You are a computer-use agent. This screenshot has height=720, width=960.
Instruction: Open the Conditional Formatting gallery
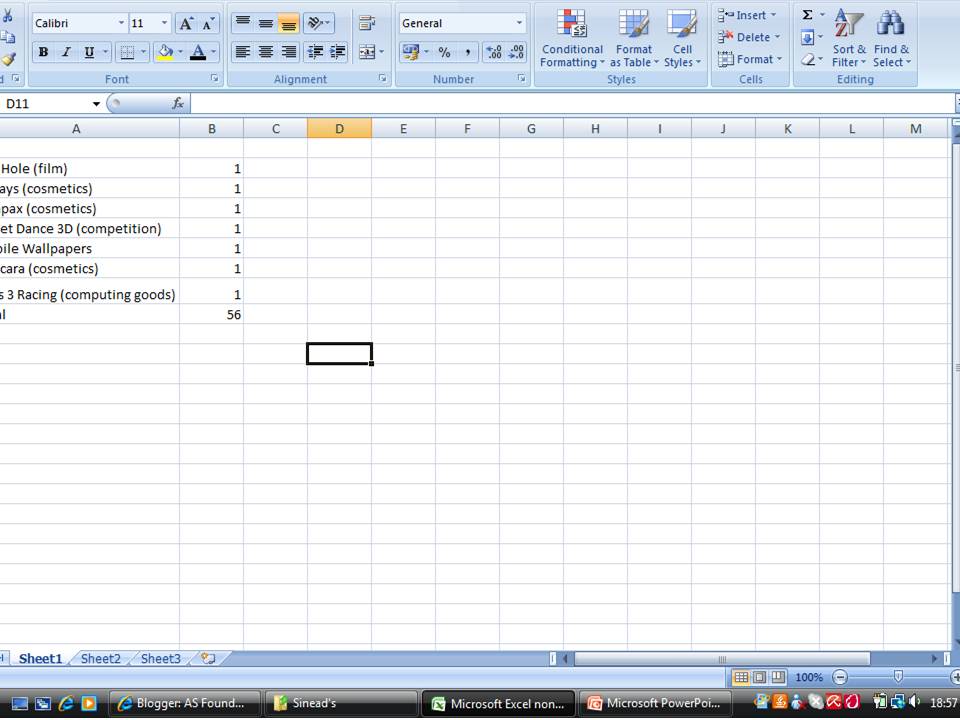click(571, 40)
